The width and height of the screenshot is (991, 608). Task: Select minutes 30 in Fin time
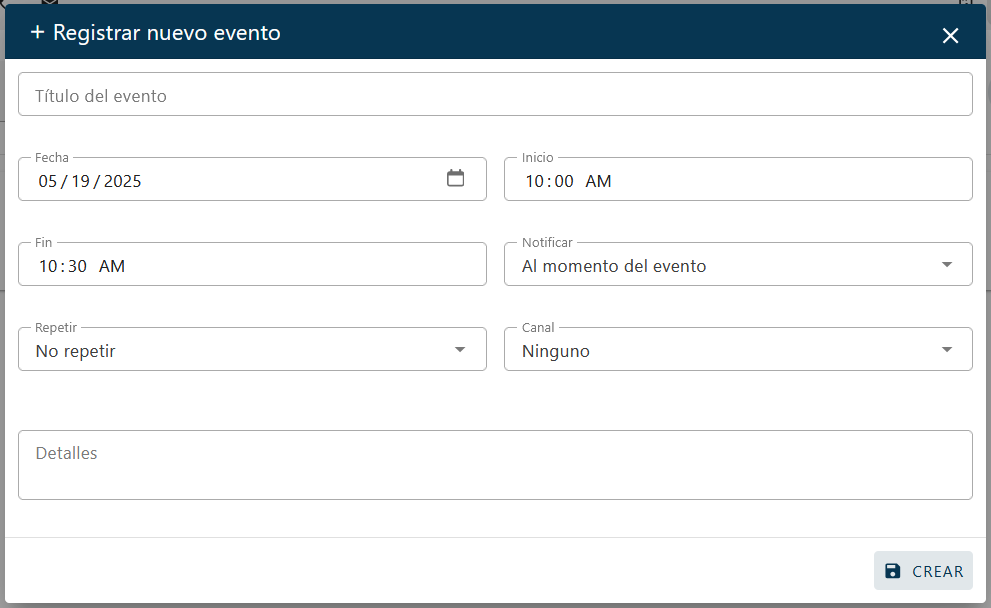tap(77, 266)
